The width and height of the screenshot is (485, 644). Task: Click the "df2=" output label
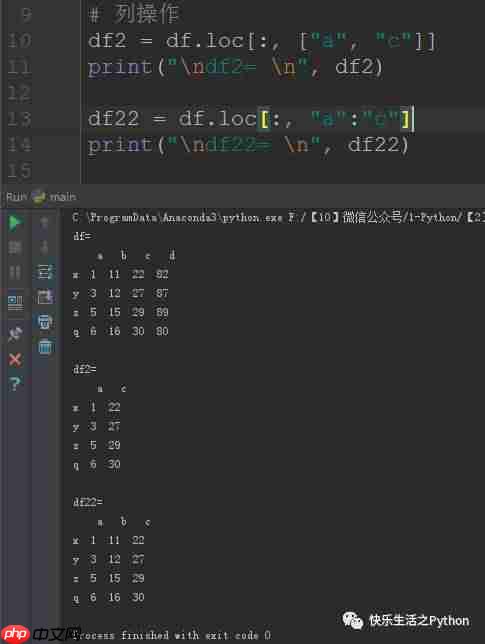pyautogui.click(x=85, y=369)
